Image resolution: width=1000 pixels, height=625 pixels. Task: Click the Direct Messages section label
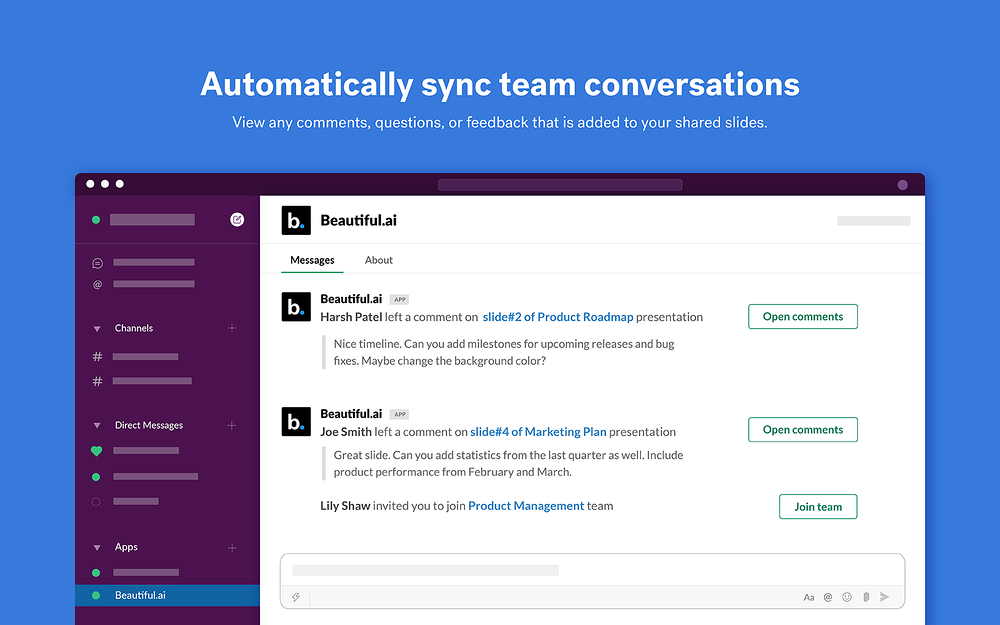point(149,425)
